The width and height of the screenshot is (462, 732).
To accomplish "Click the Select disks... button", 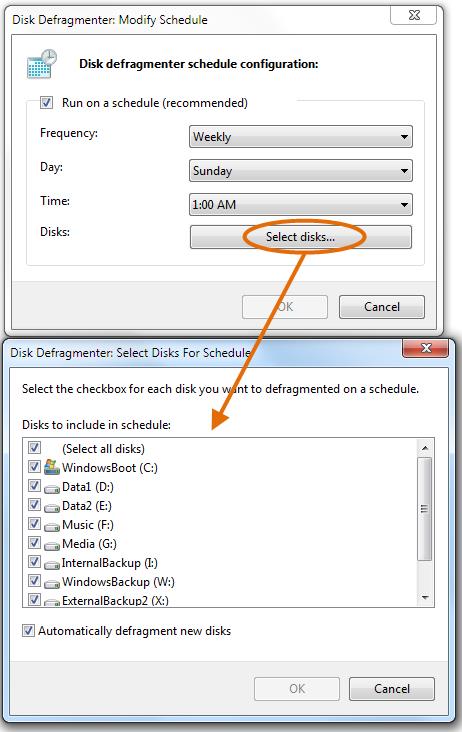I will (x=301, y=237).
